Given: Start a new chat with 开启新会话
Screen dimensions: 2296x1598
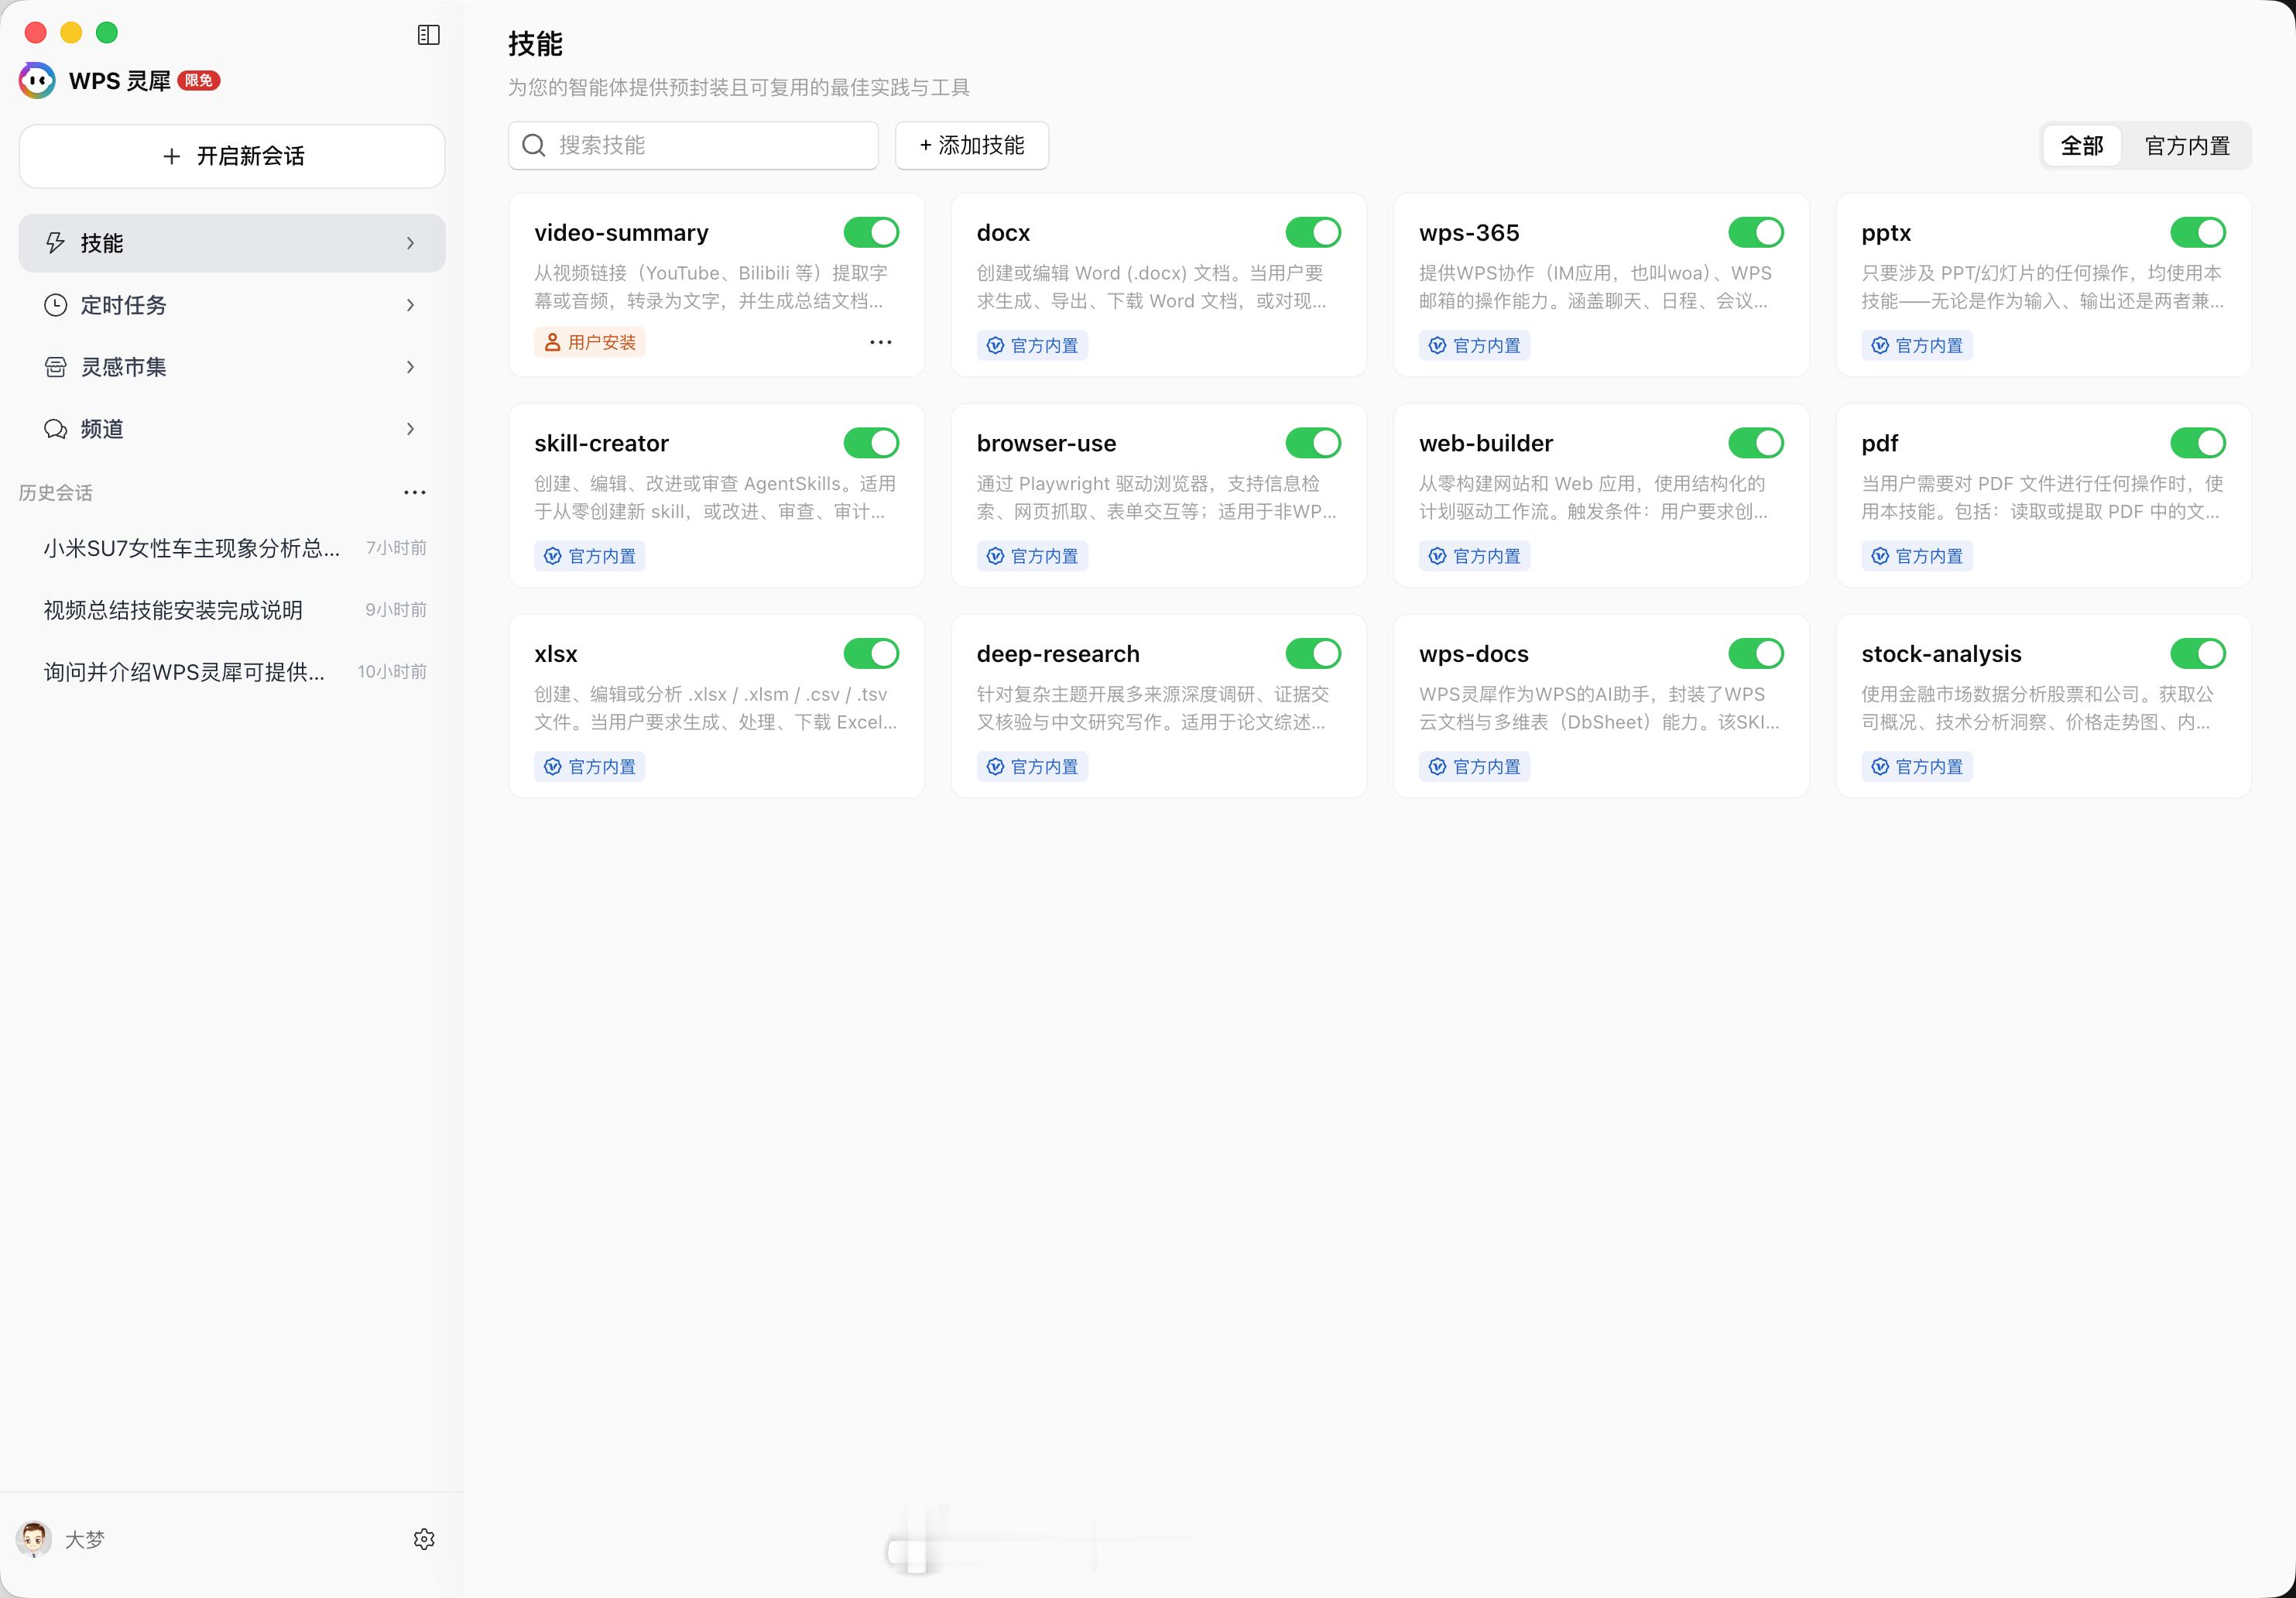Looking at the screenshot, I should click(x=232, y=156).
